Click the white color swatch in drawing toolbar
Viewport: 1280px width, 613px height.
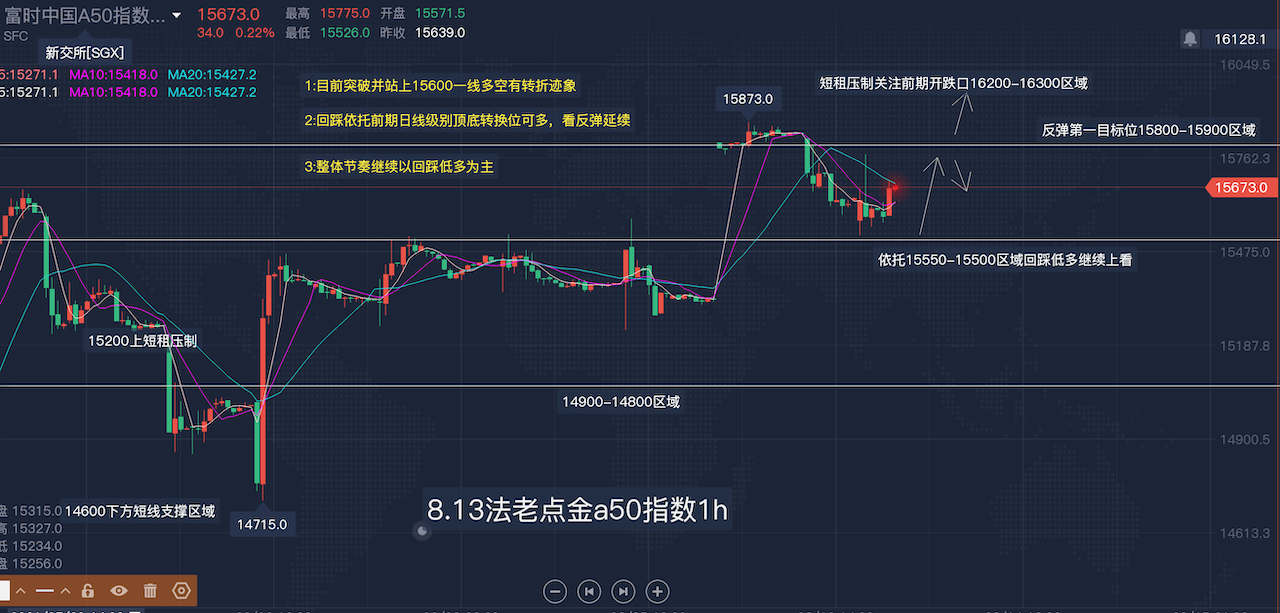4,590
